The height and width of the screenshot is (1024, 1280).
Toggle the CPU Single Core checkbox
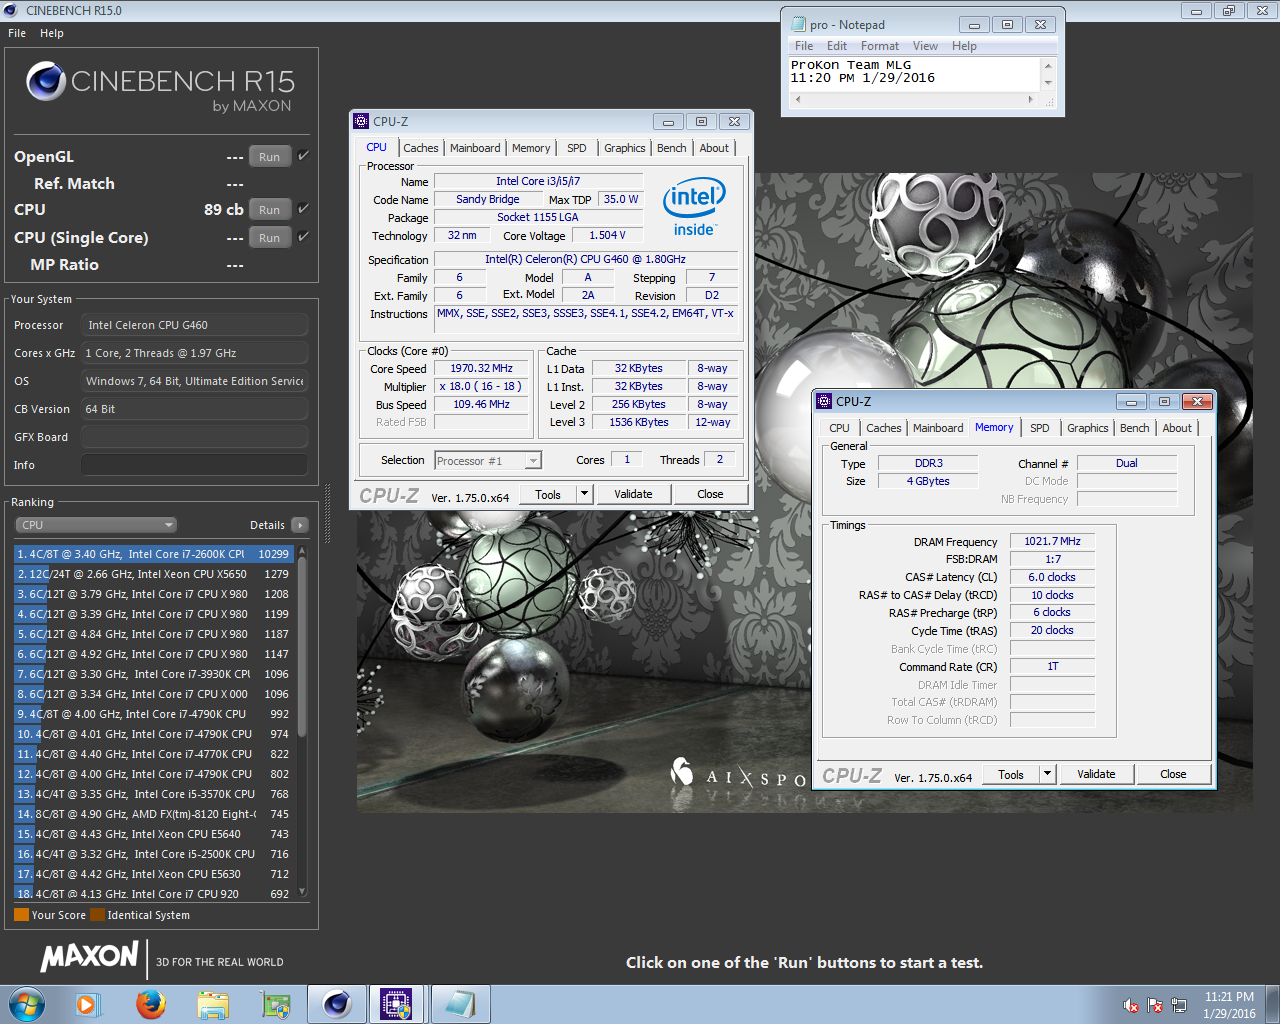tap(303, 237)
